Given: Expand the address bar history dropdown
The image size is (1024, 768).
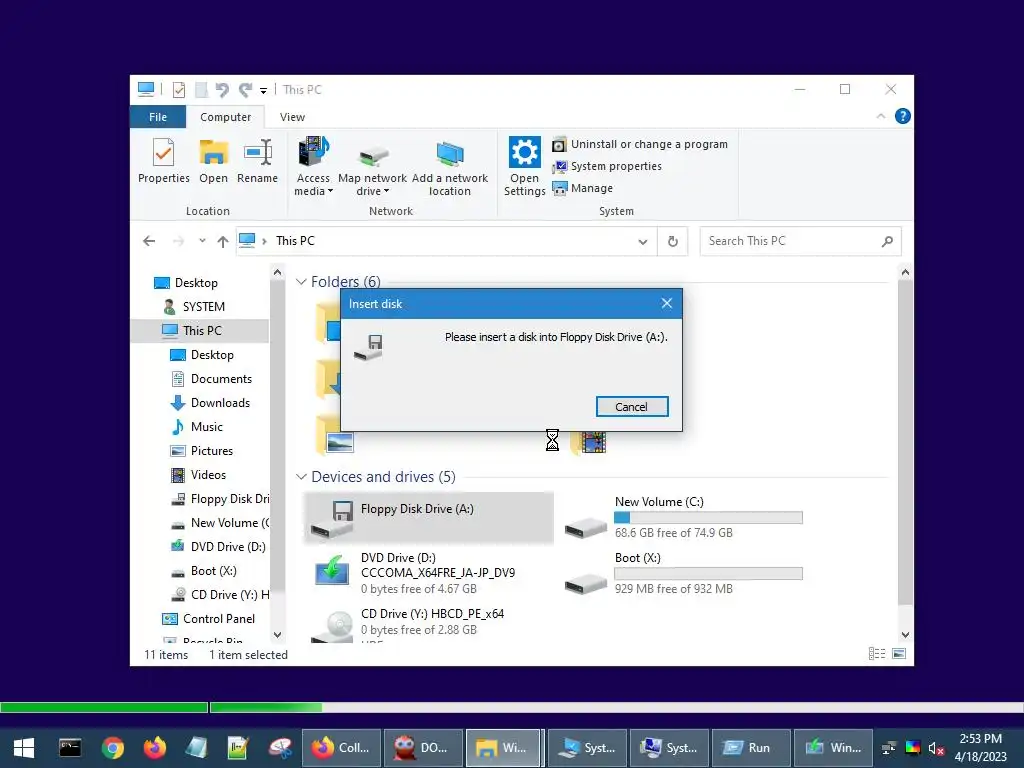Looking at the screenshot, I should [x=643, y=242].
